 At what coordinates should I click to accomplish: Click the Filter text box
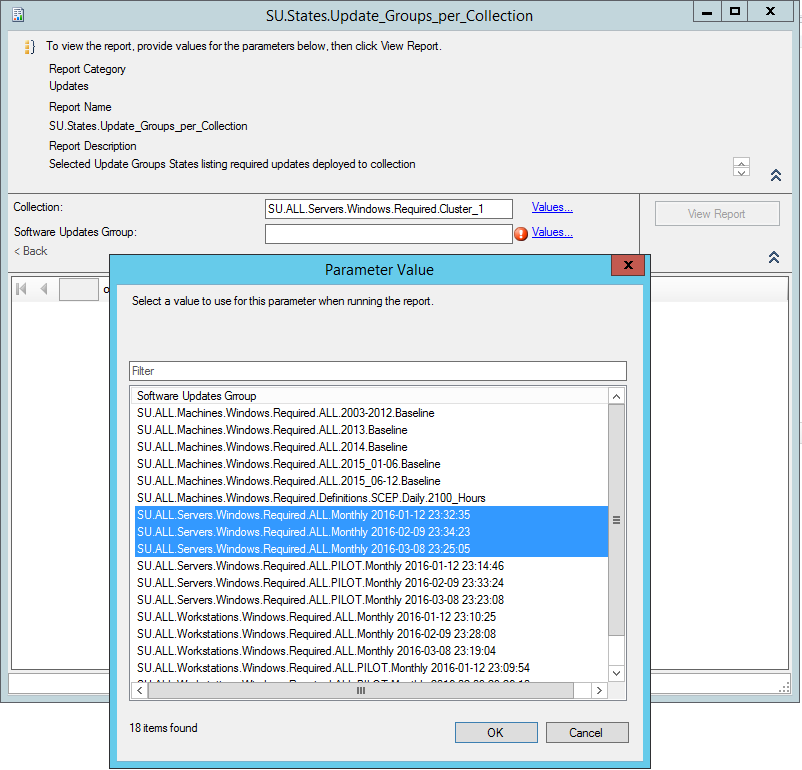[x=377, y=371]
